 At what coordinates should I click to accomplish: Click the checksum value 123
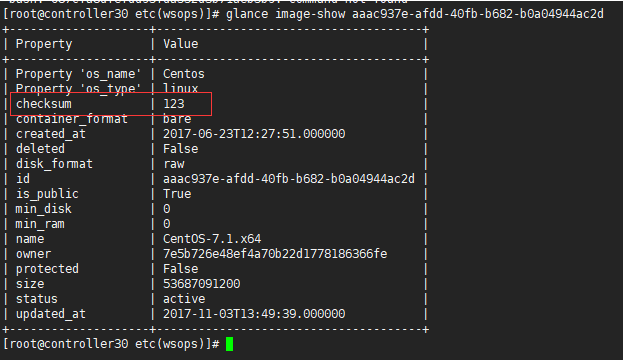(174, 104)
